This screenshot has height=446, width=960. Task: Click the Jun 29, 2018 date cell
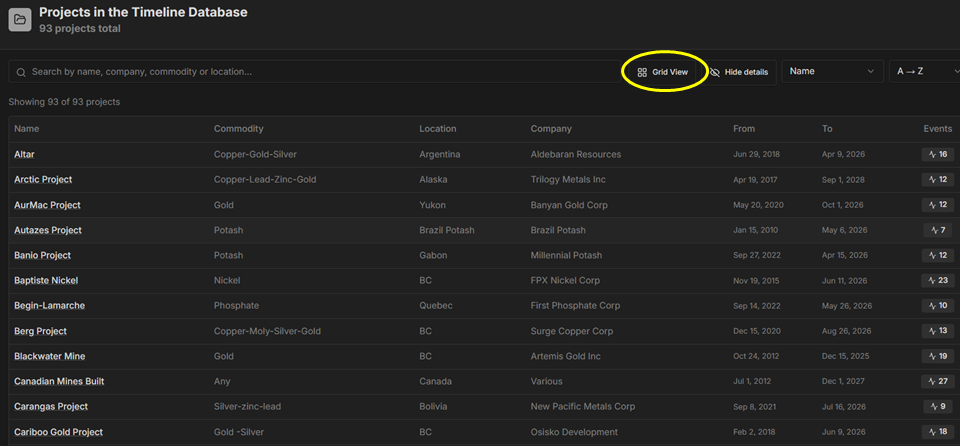[757, 154]
